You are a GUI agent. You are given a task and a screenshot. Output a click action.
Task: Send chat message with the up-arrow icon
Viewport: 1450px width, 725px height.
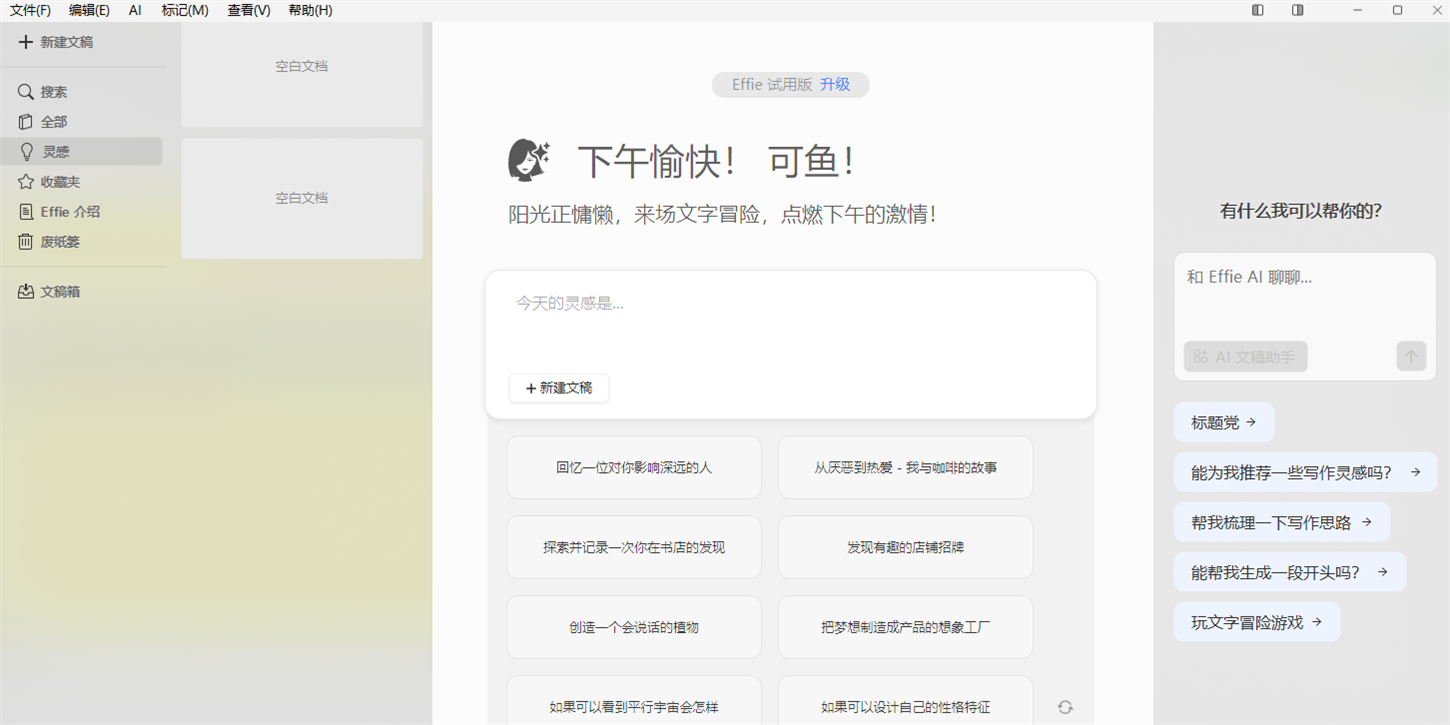(x=1410, y=356)
